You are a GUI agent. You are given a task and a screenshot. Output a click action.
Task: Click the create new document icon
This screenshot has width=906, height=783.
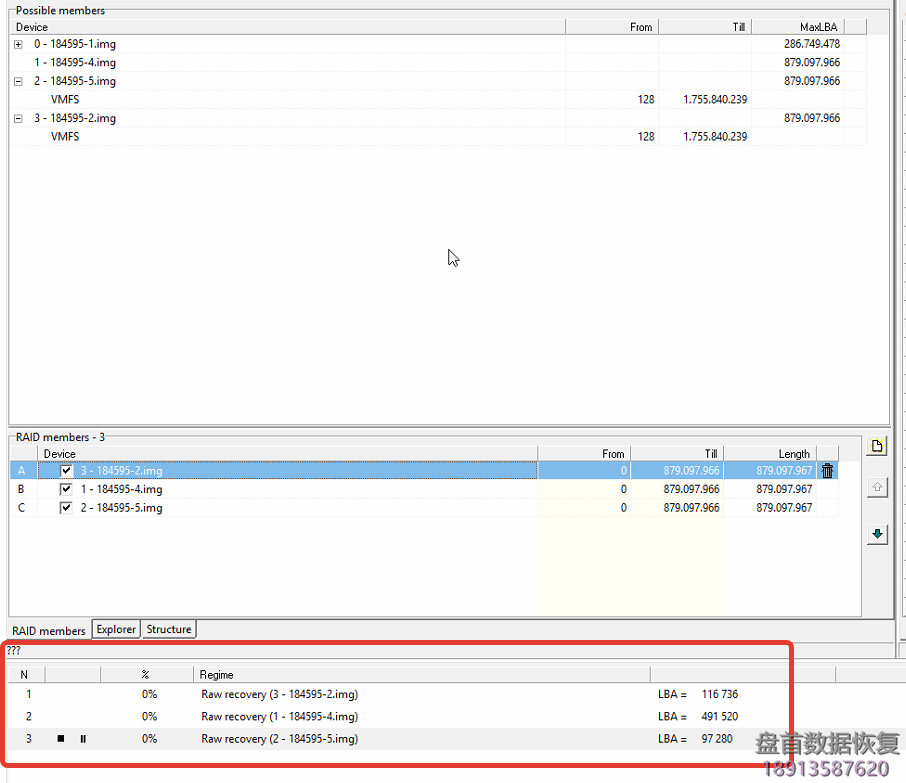(877, 445)
